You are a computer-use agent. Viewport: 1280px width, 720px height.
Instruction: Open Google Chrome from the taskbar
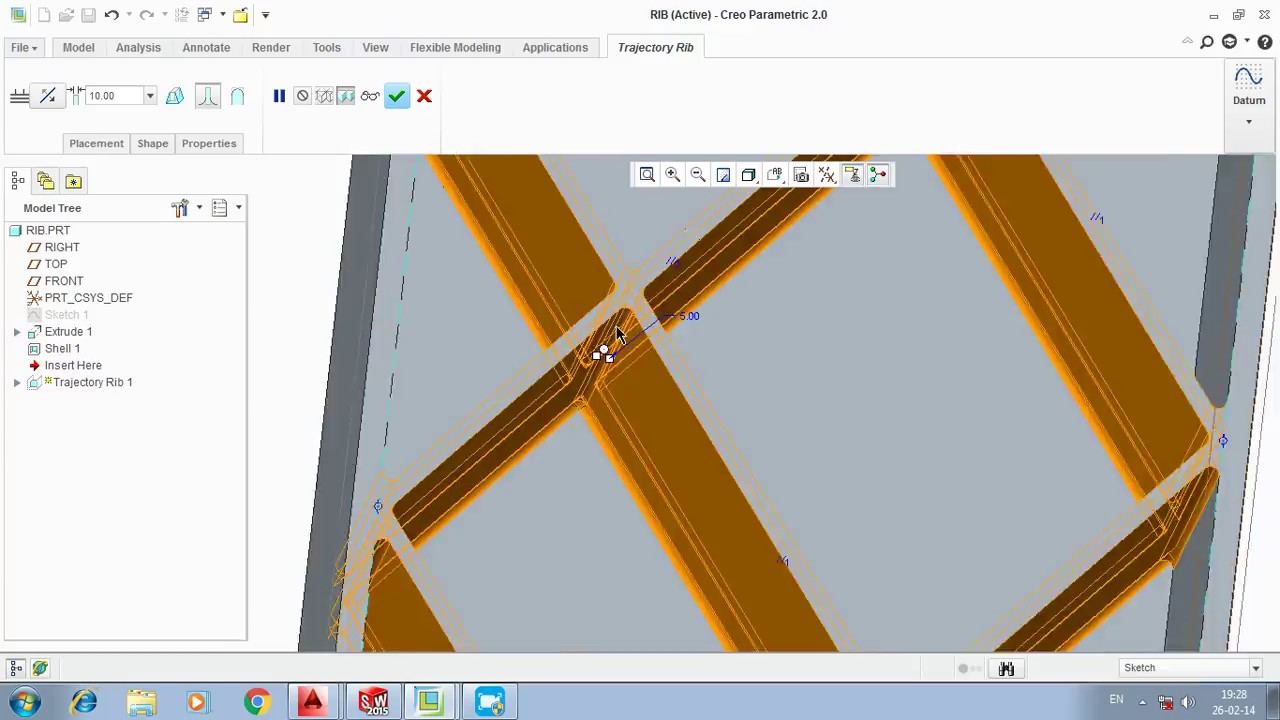257,702
